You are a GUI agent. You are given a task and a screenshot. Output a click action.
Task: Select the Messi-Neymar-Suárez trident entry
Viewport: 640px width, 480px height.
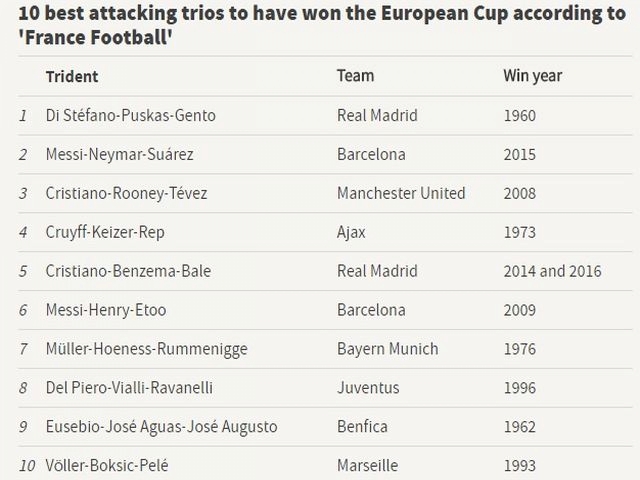120,155
